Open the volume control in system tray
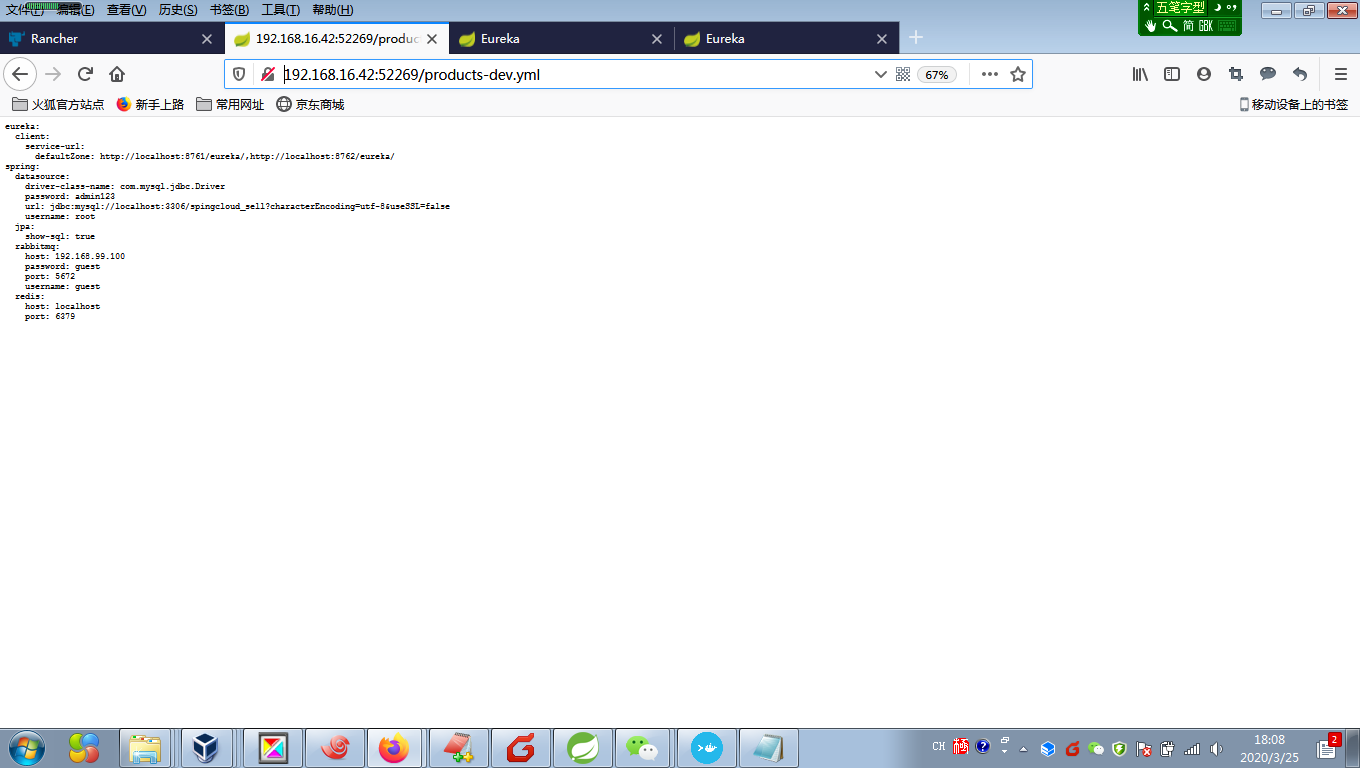Screen dimensions: 1360x768 pyautogui.click(x=1216, y=748)
